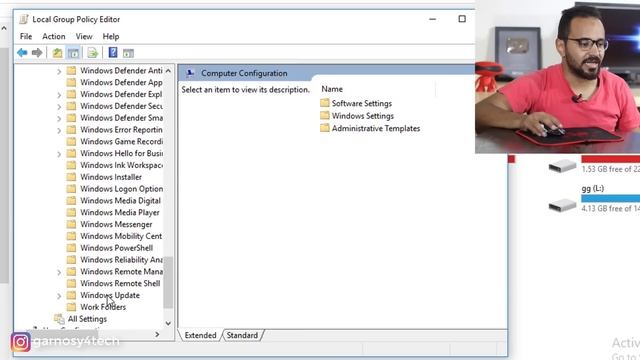This screenshot has width=640, height=360.
Task: Expand the Windows Error Reporting node
Action: pyautogui.click(x=59, y=131)
